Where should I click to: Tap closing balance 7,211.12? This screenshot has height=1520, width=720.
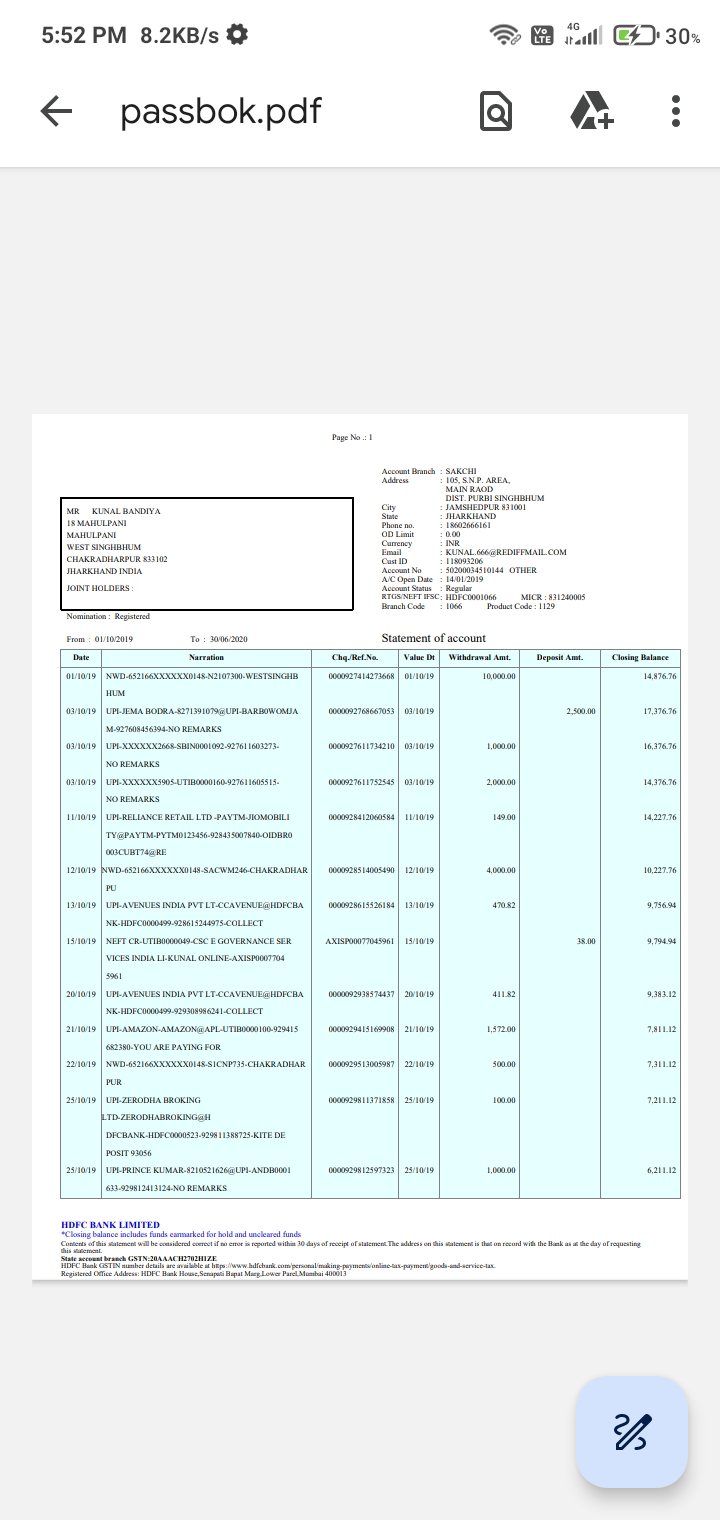662,1099
